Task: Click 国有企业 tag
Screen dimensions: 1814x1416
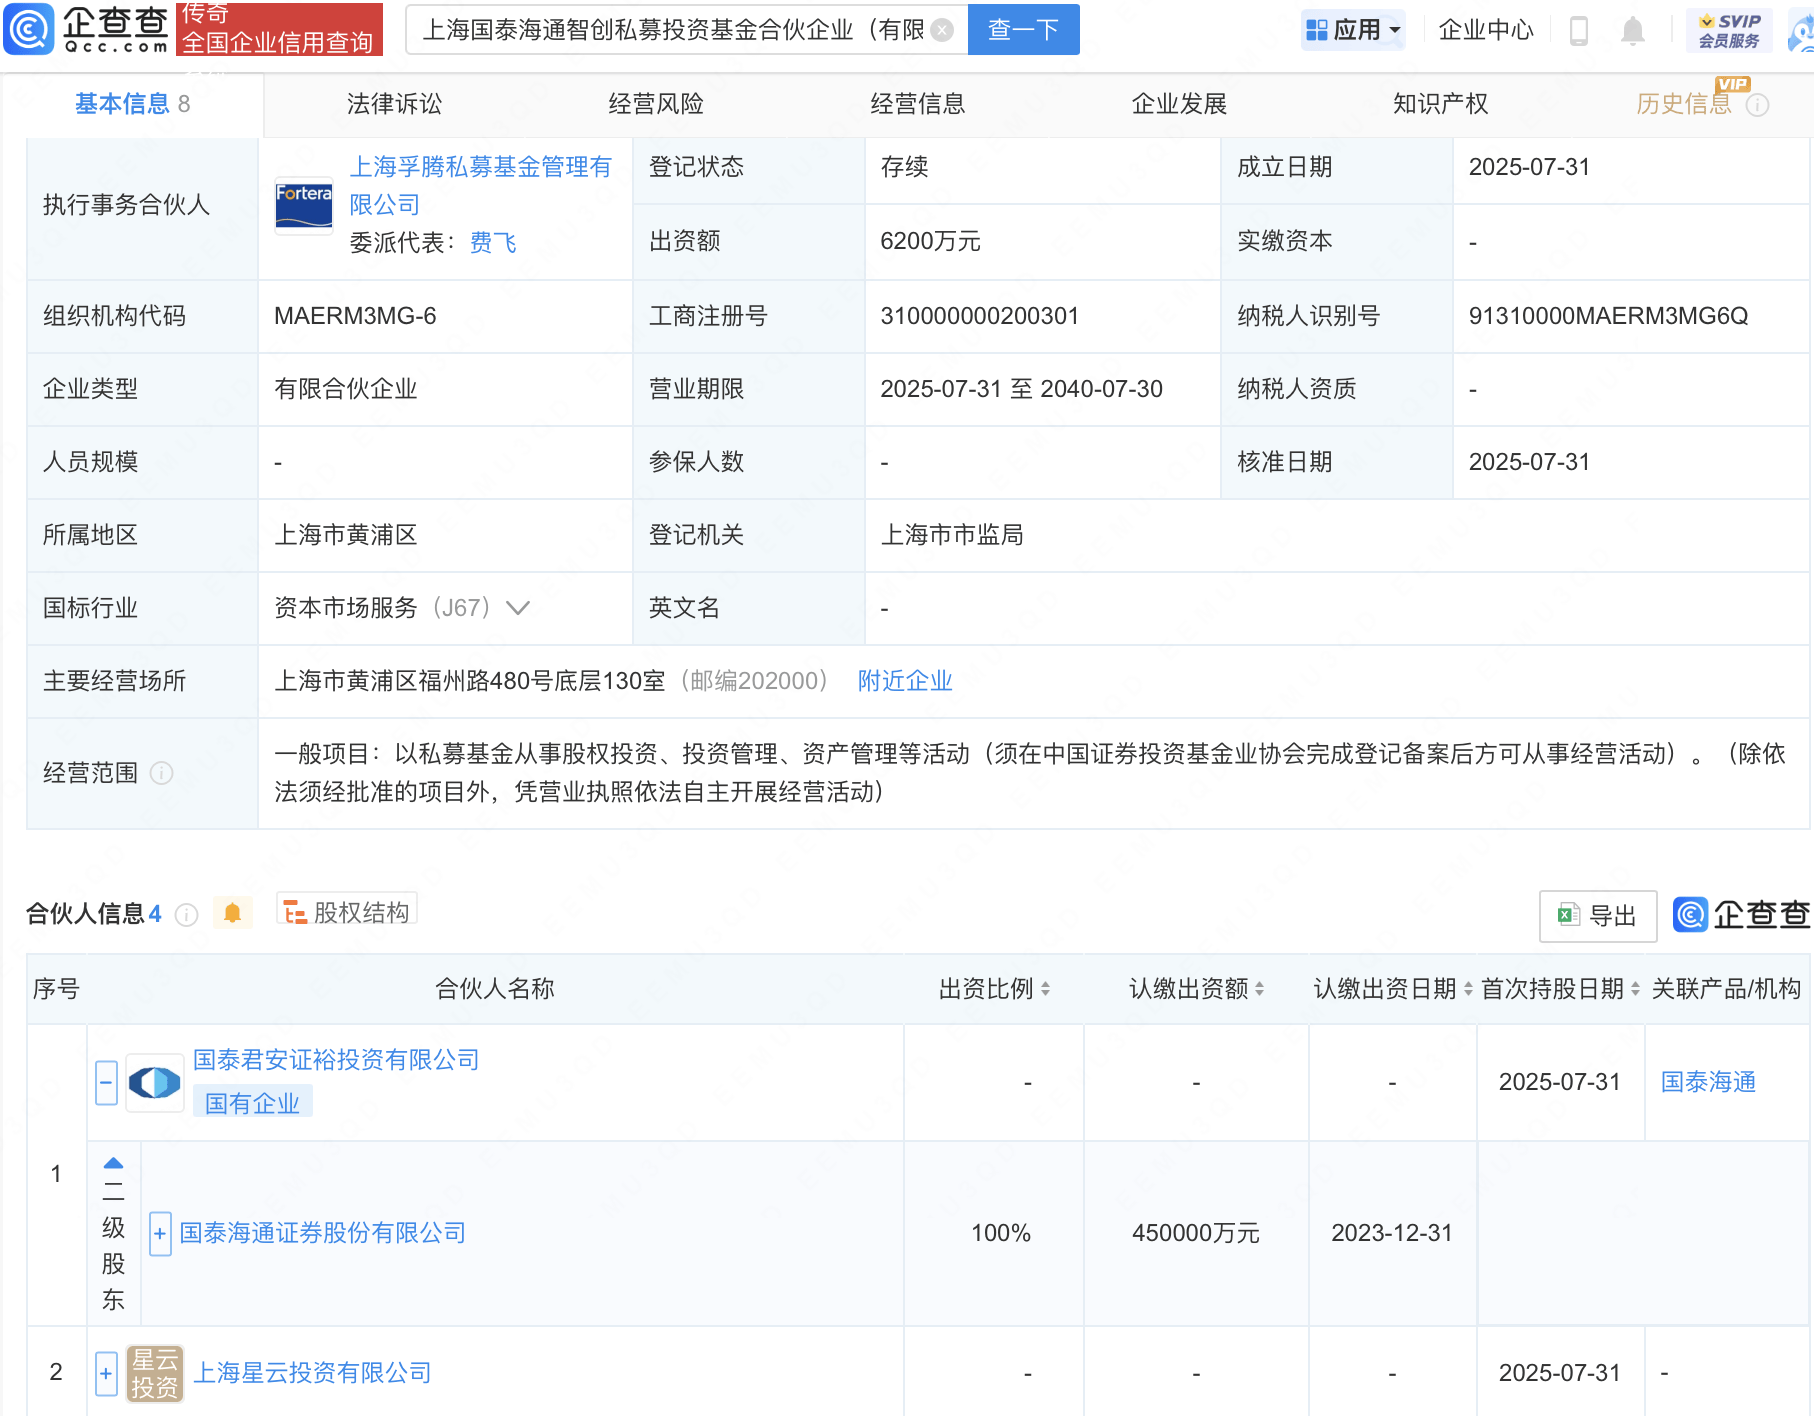Action: (252, 1103)
